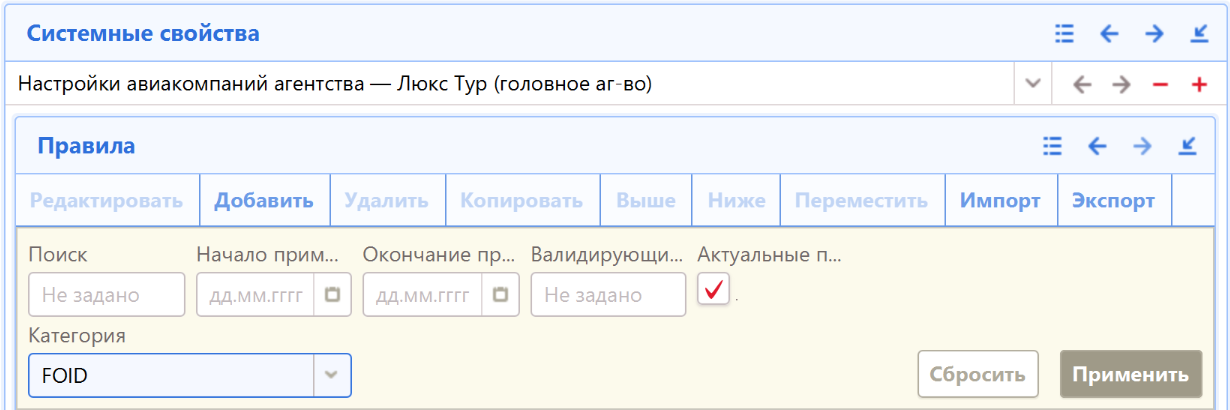
Task: Click left arrow icon in Правила header
Action: 1097,147
